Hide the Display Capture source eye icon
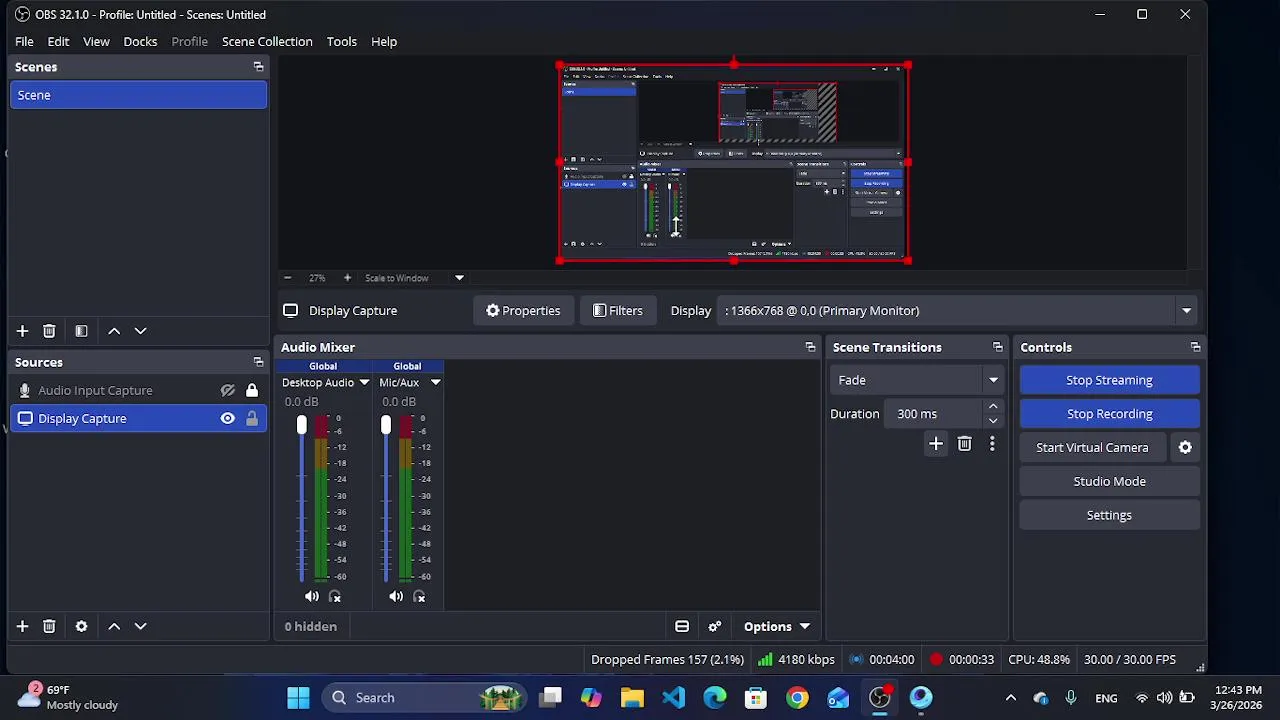Screen dimensions: 1280x720 (x=228, y=419)
